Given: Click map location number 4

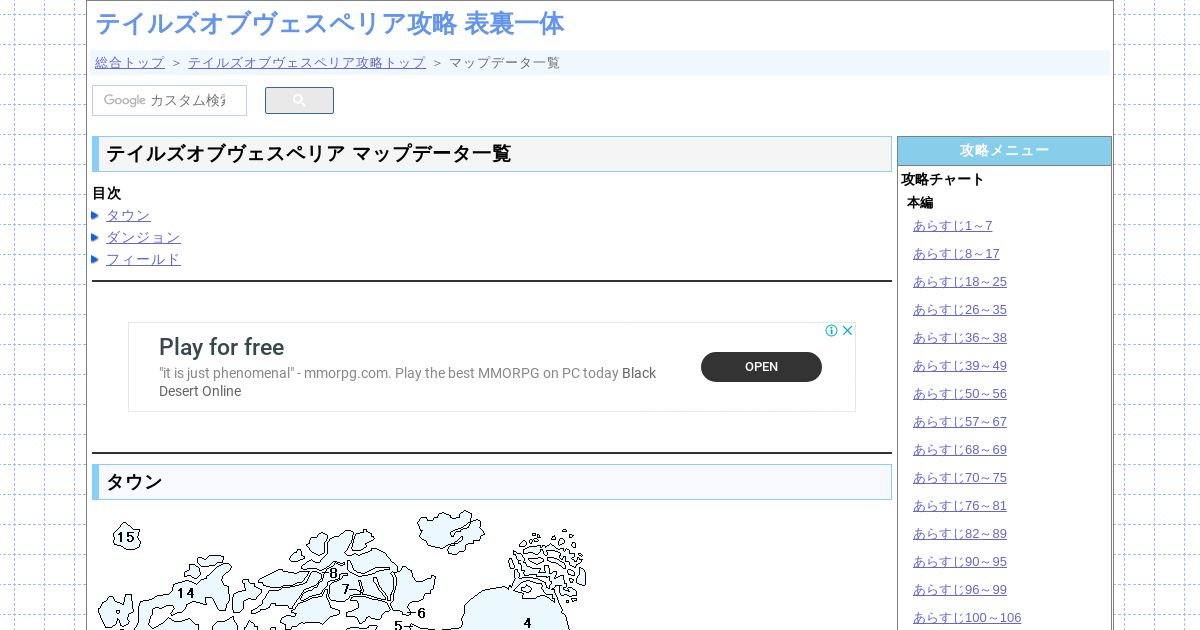Looking at the screenshot, I should click(x=527, y=623).
